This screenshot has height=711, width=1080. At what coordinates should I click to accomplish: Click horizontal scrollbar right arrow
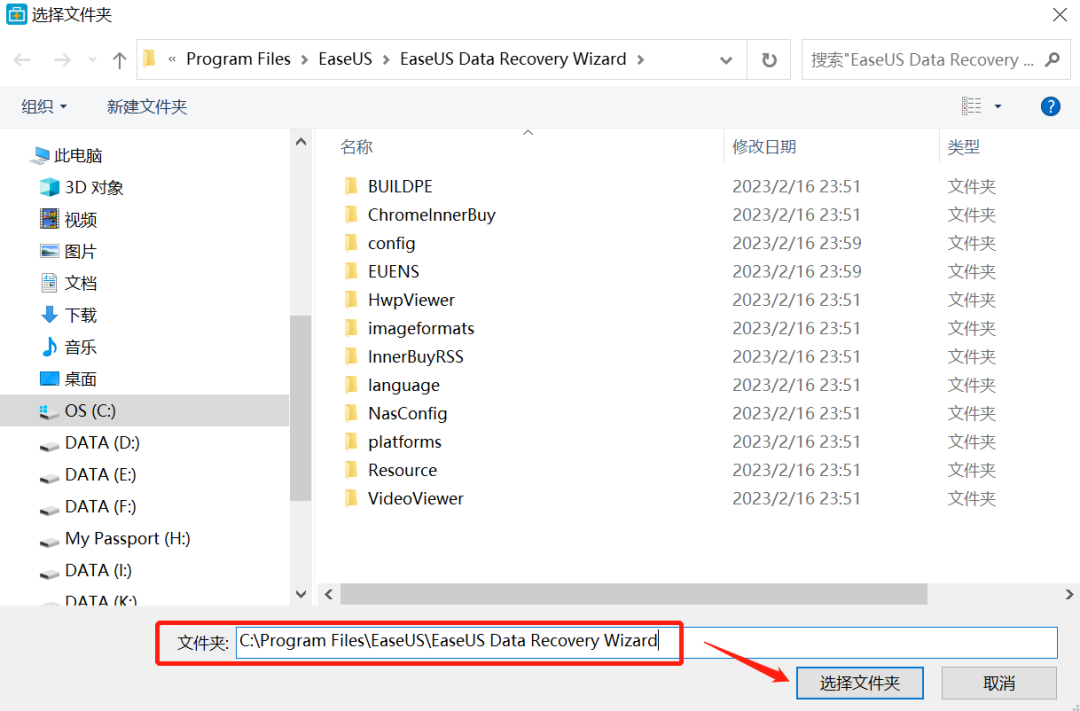(x=1069, y=594)
